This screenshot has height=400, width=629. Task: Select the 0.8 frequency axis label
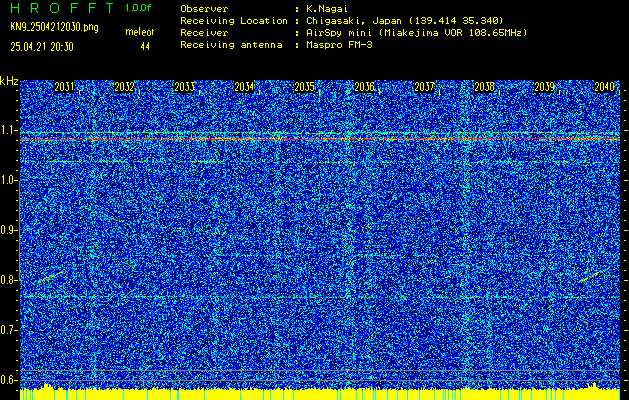tap(8, 280)
